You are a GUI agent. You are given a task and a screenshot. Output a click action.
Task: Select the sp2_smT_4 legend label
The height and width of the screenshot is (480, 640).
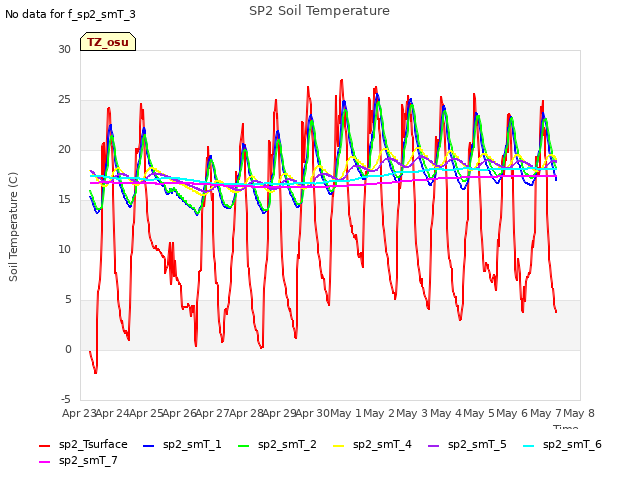(382, 444)
